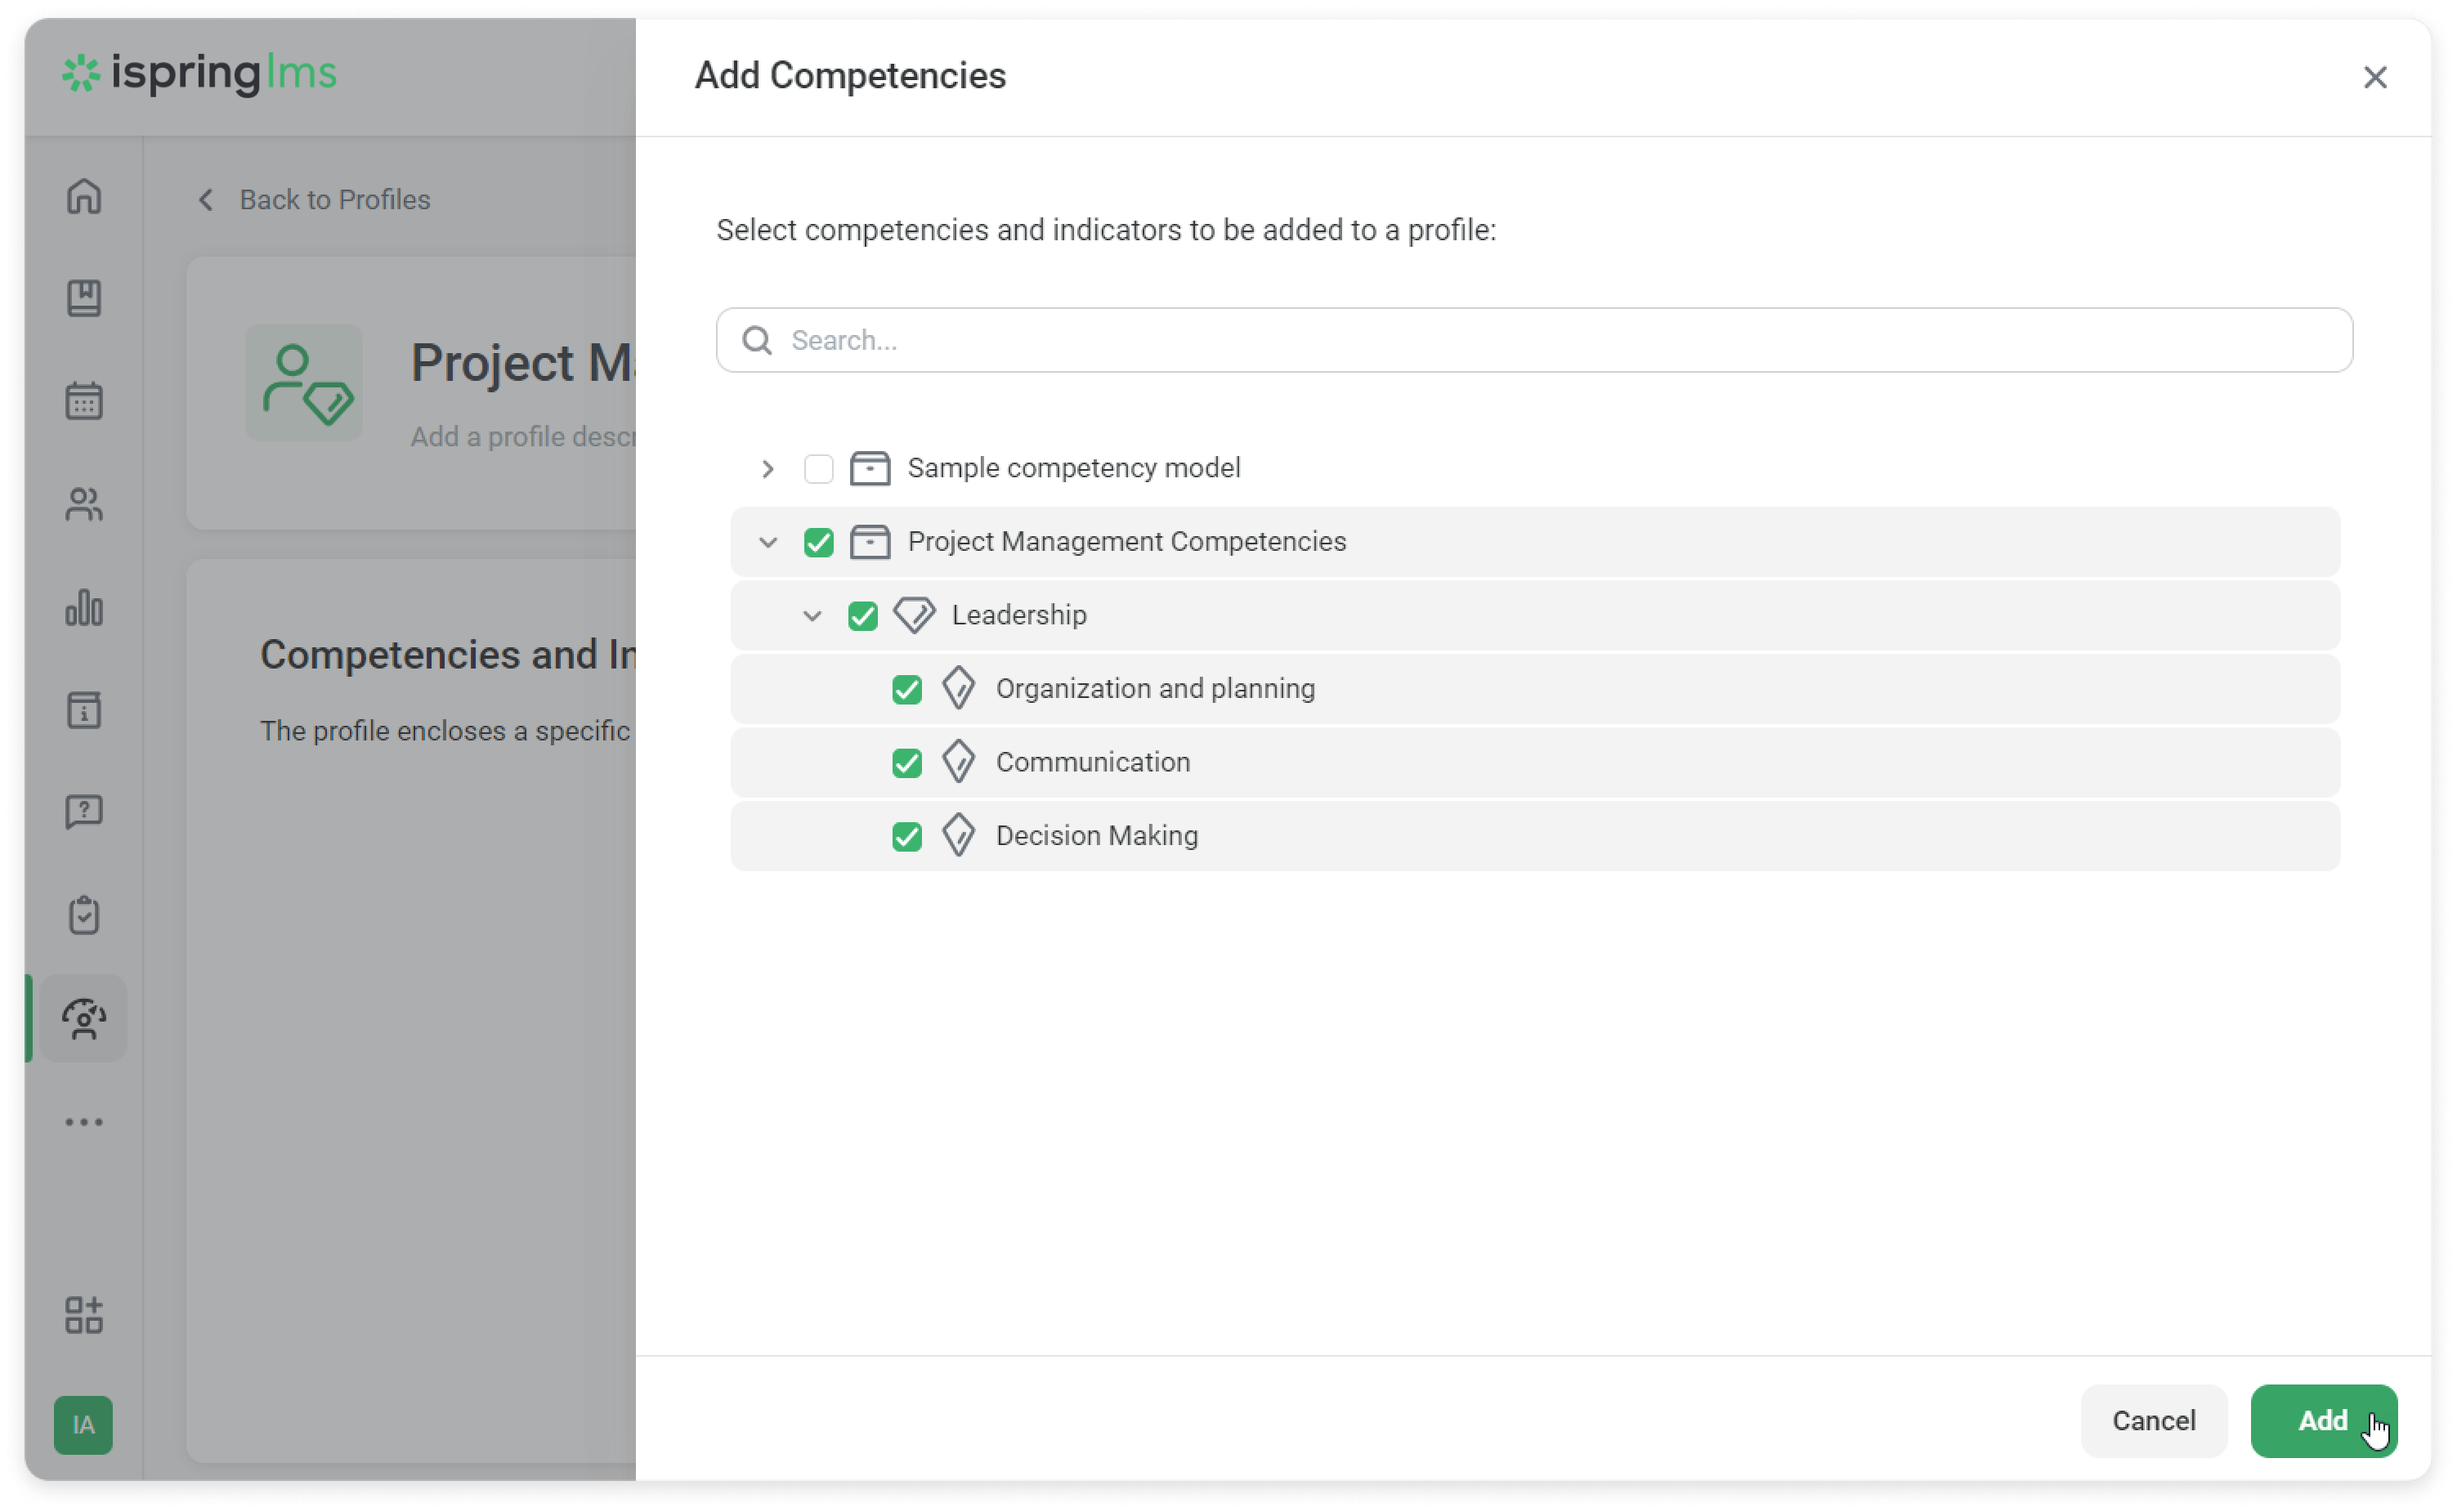Click the calendar icon in sidebar

click(84, 401)
